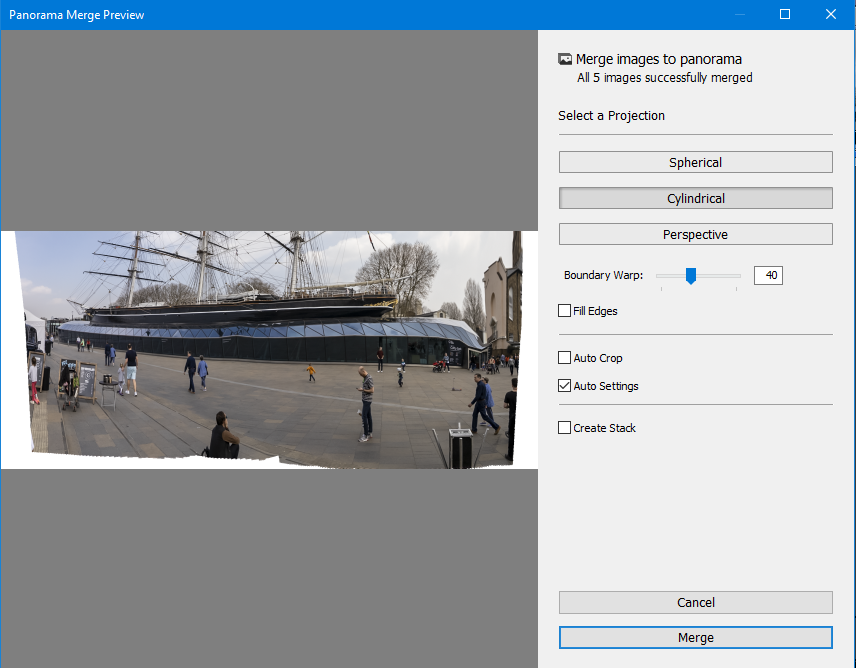This screenshot has height=668, width=856.
Task: Cancel the panorama merge
Action: pos(696,603)
